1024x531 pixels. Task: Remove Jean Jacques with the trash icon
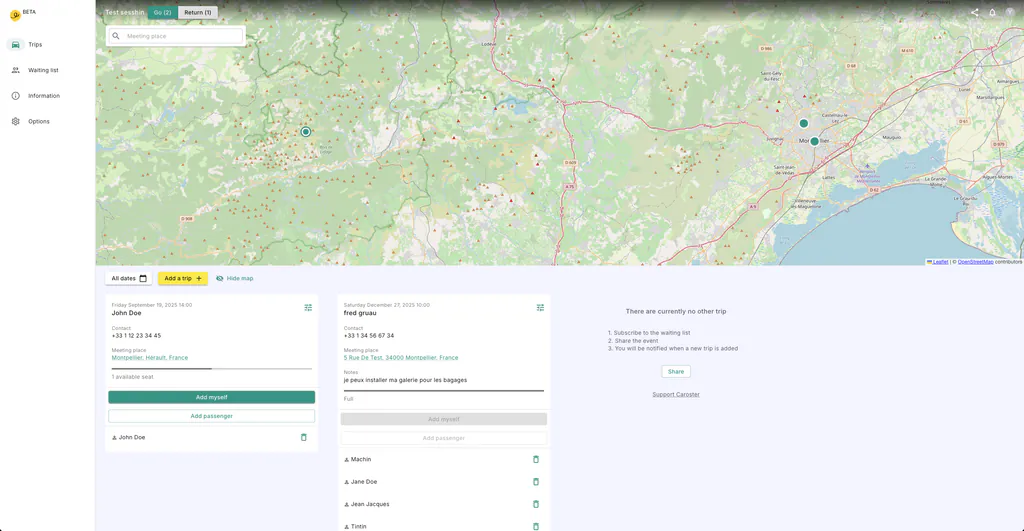pyautogui.click(x=535, y=504)
